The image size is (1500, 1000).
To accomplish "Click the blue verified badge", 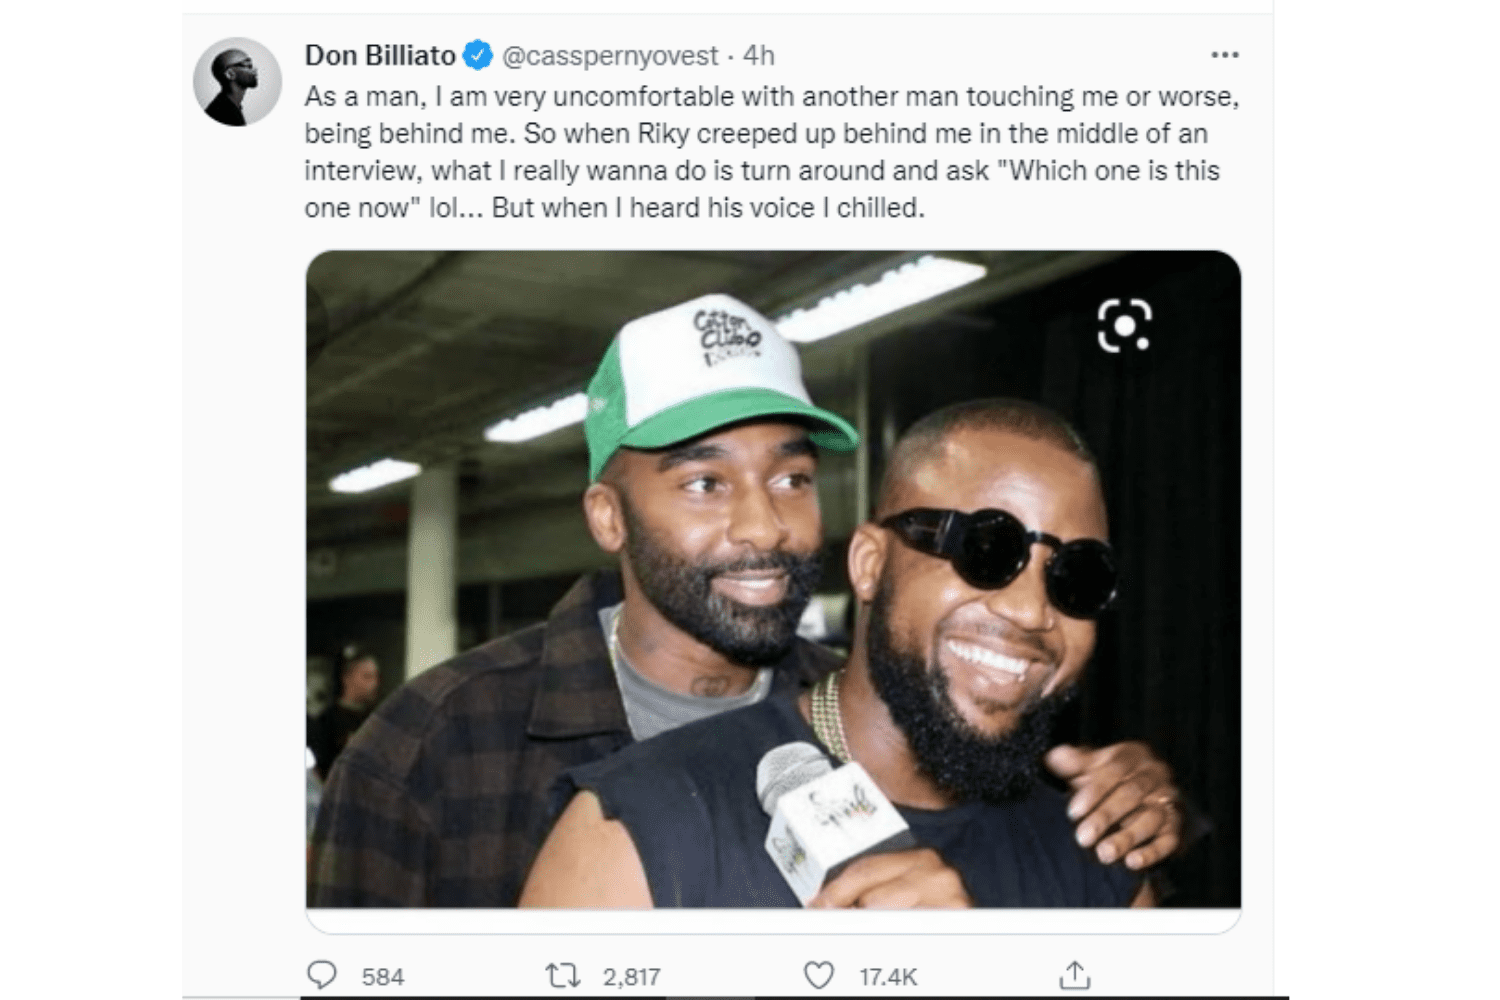I will tap(478, 55).
